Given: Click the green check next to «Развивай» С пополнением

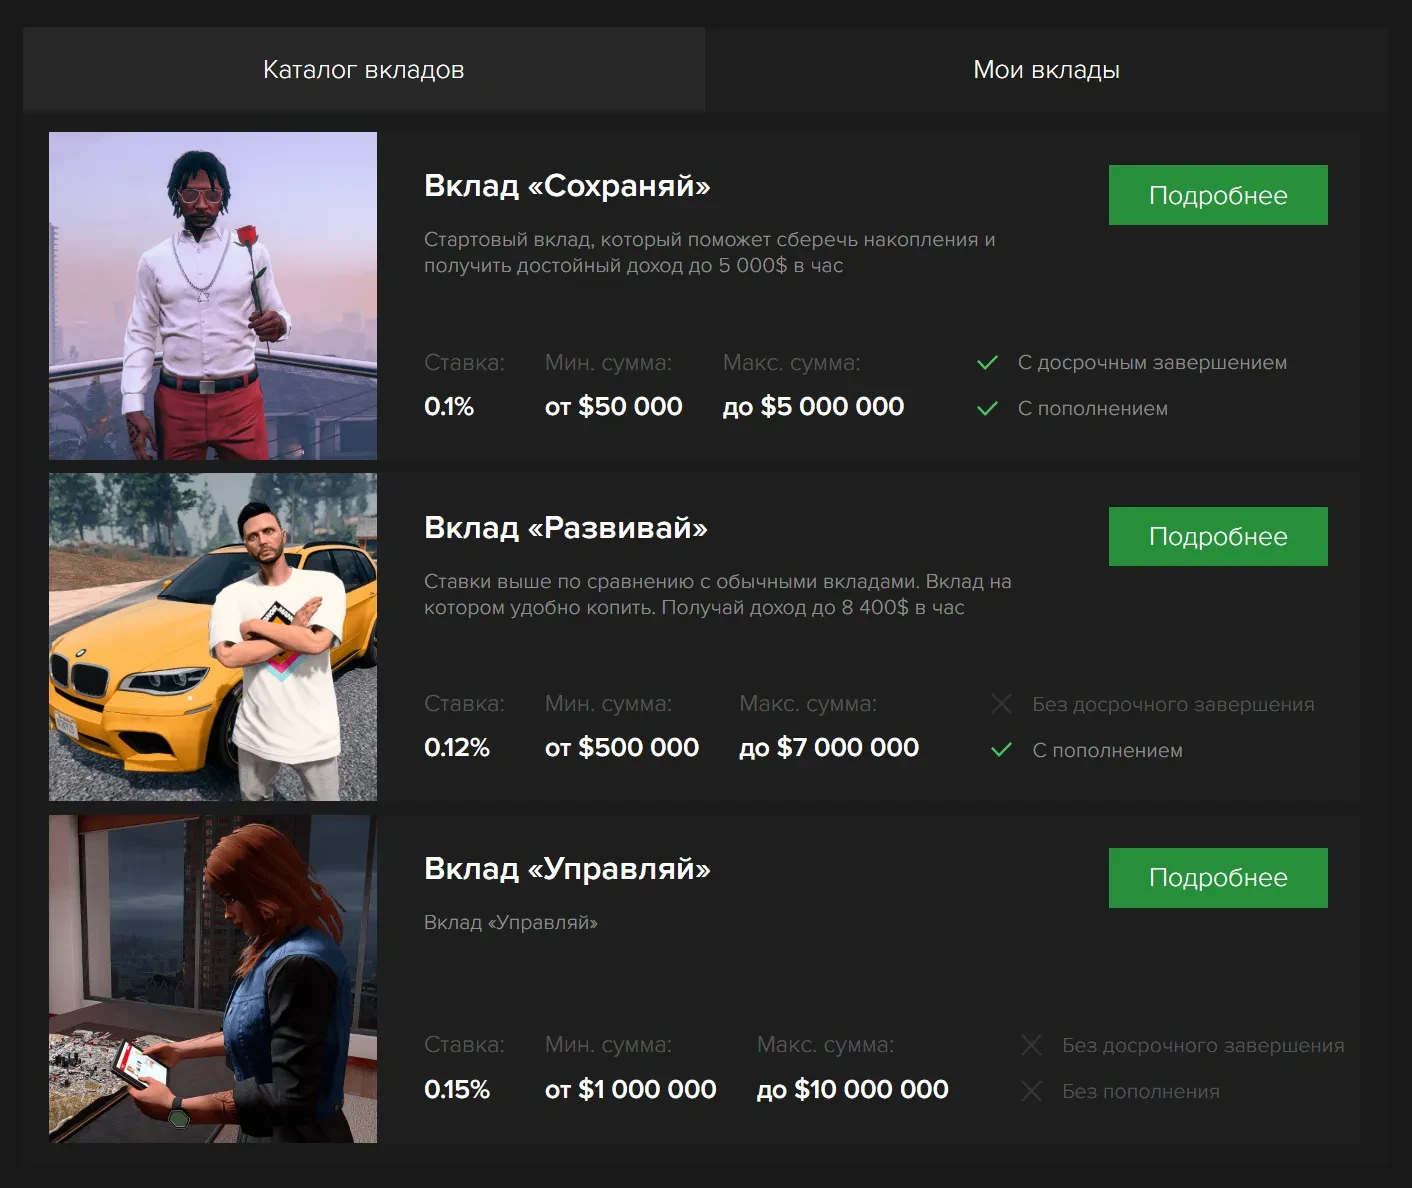Looking at the screenshot, I should [1001, 750].
